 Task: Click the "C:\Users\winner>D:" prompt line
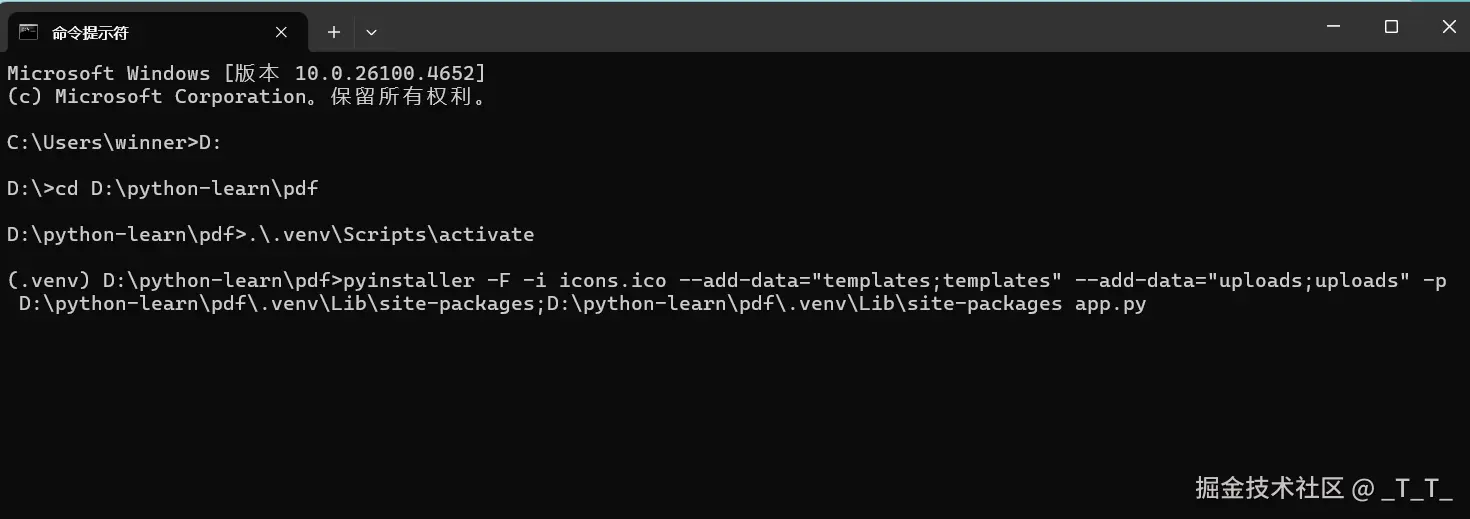[114, 143]
